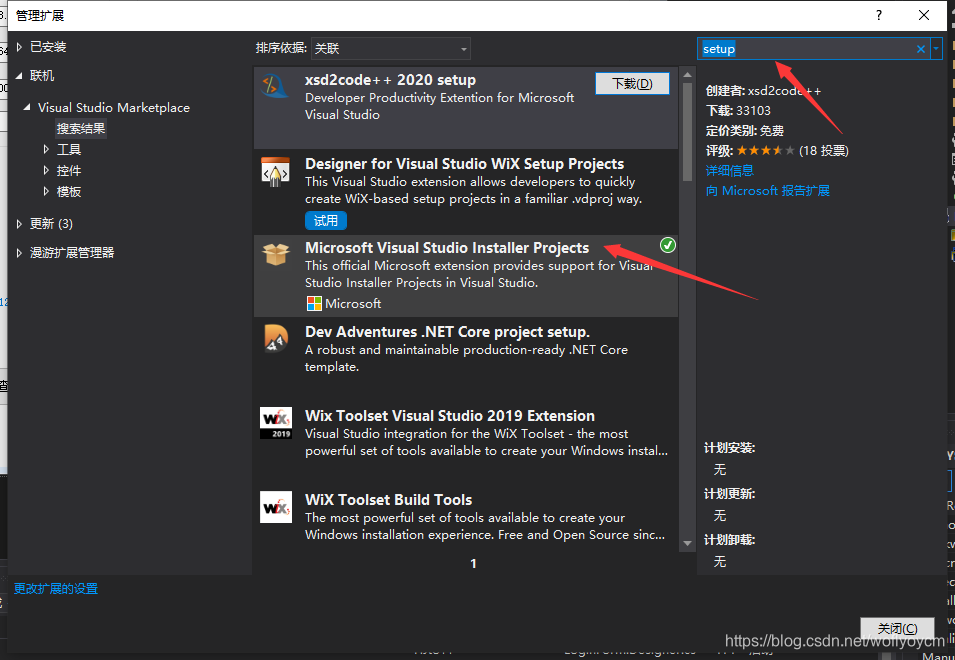Click the 计划卸载 label
Screen dimensions: 955x660
[x=730, y=539]
